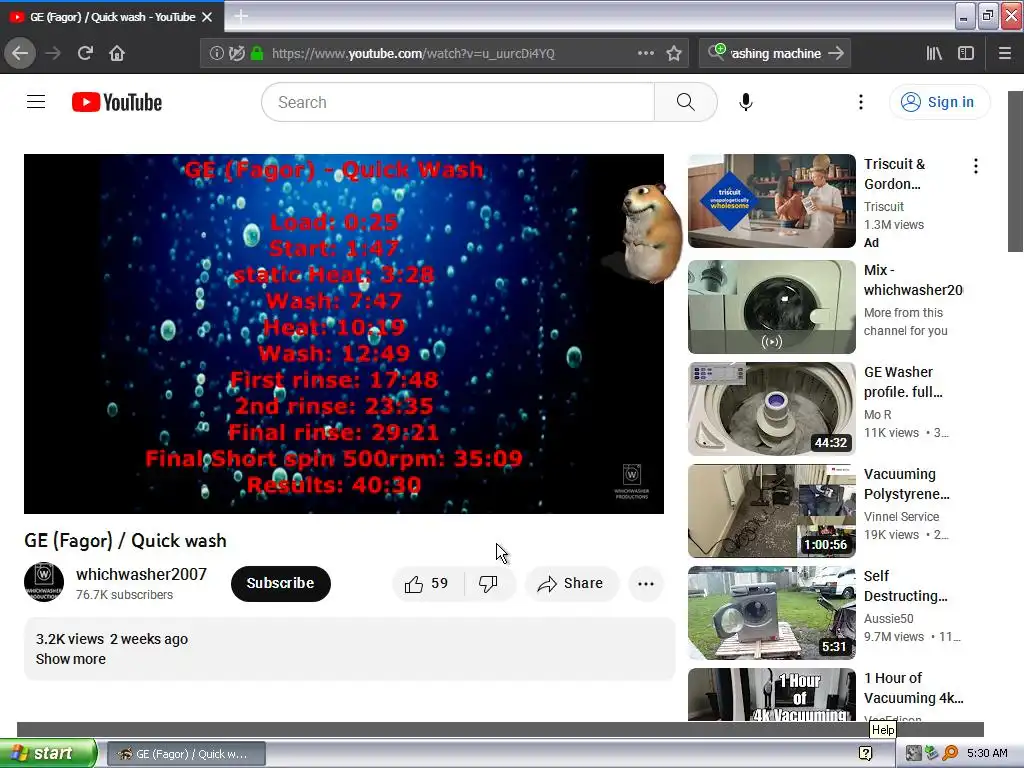Image resolution: width=1024 pixels, height=768 pixels.
Task: Open the Firefox library icon
Action: [x=934, y=54]
